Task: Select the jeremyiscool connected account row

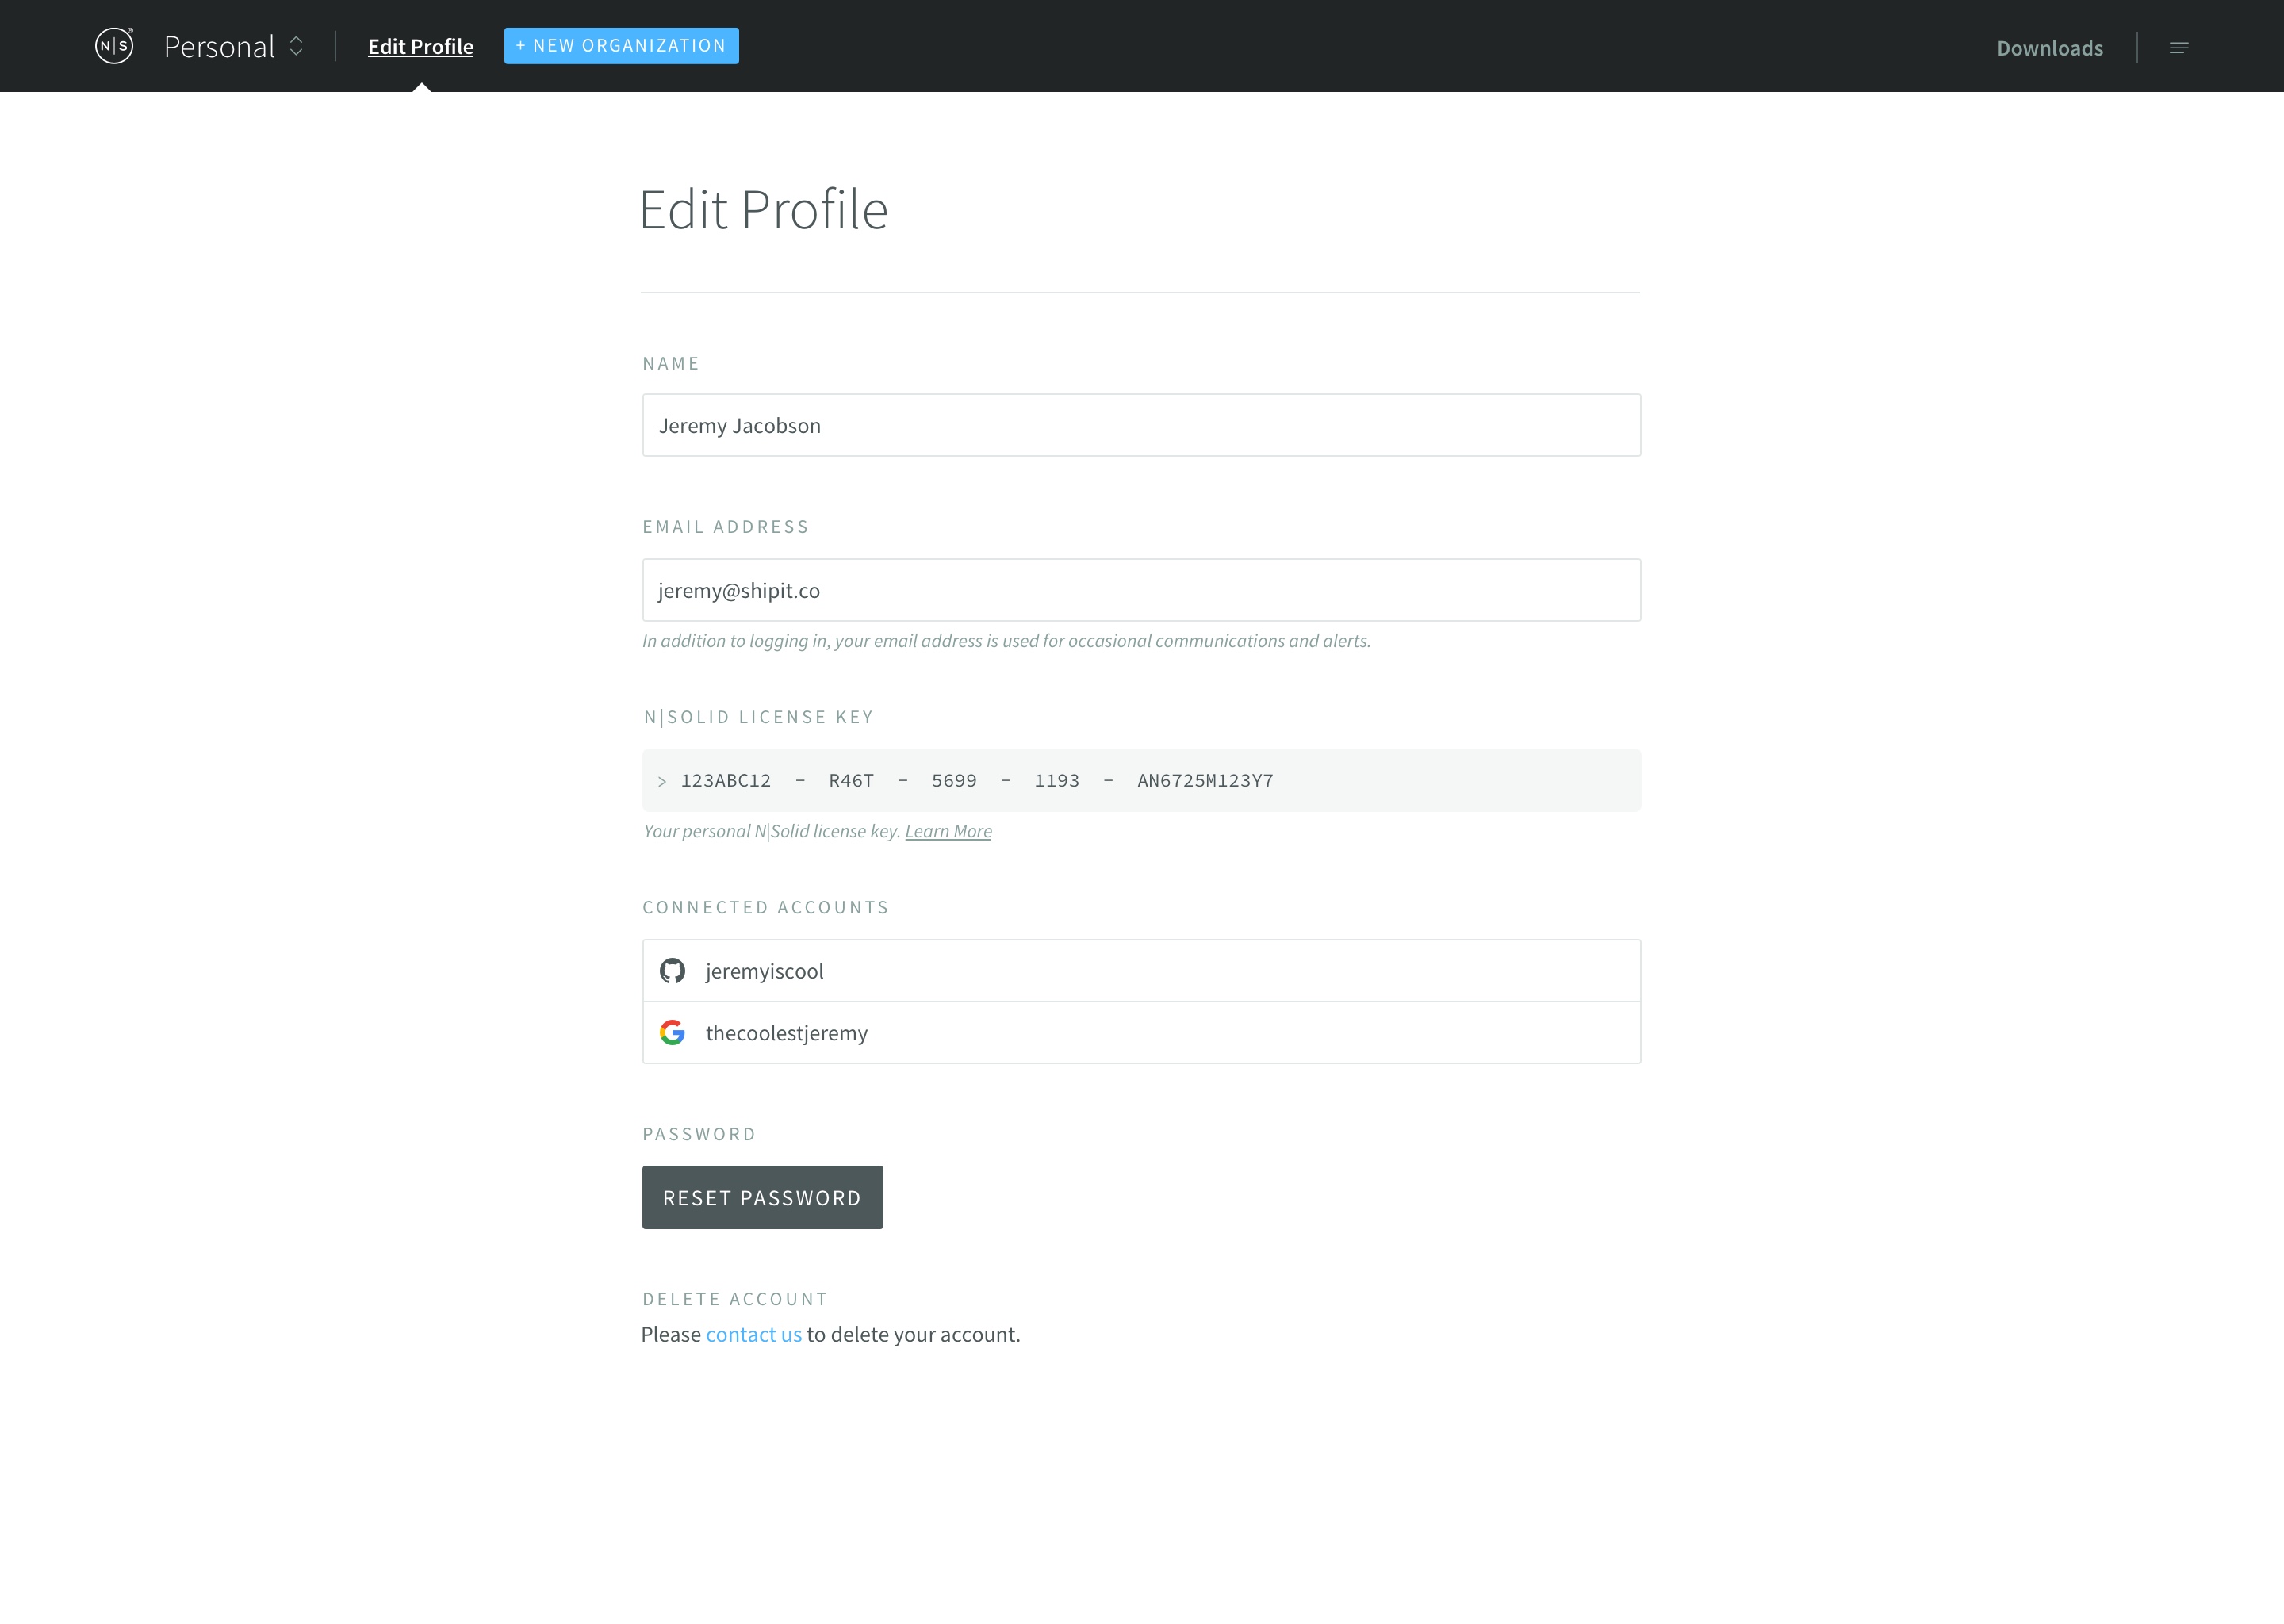Action: pyautogui.click(x=1141, y=970)
